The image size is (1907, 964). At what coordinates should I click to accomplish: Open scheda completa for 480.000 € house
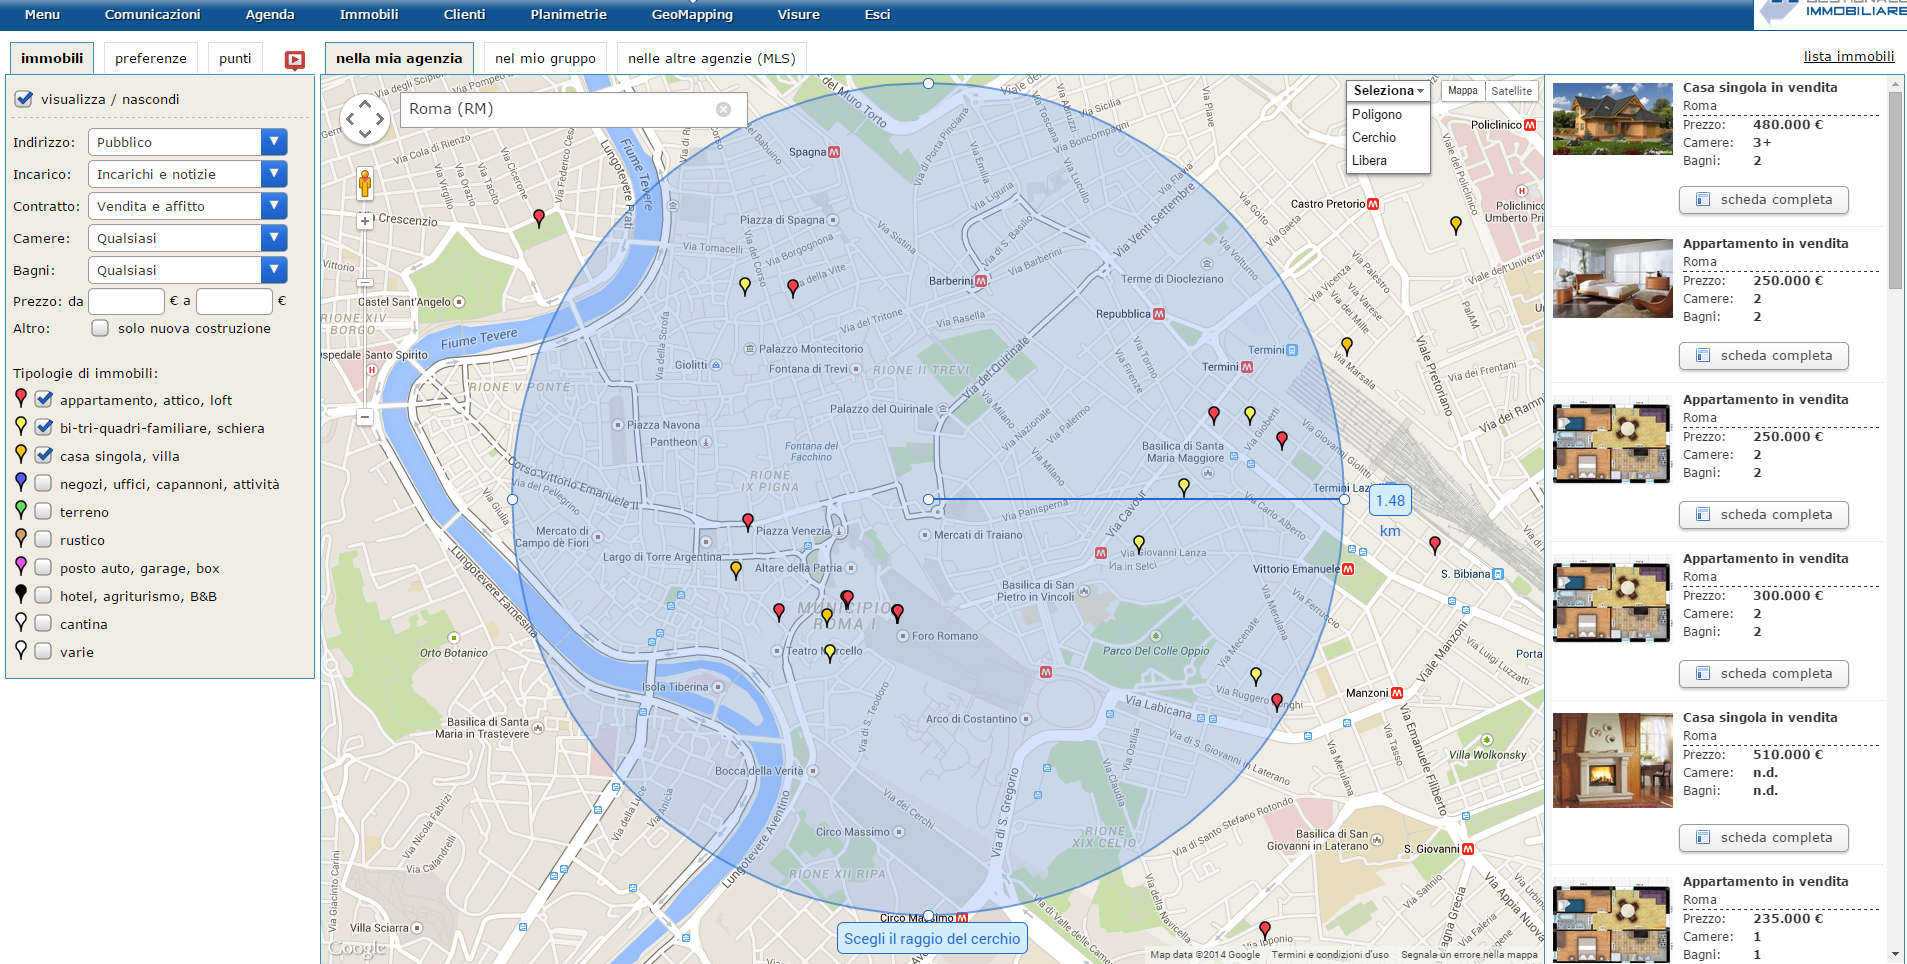point(1763,200)
